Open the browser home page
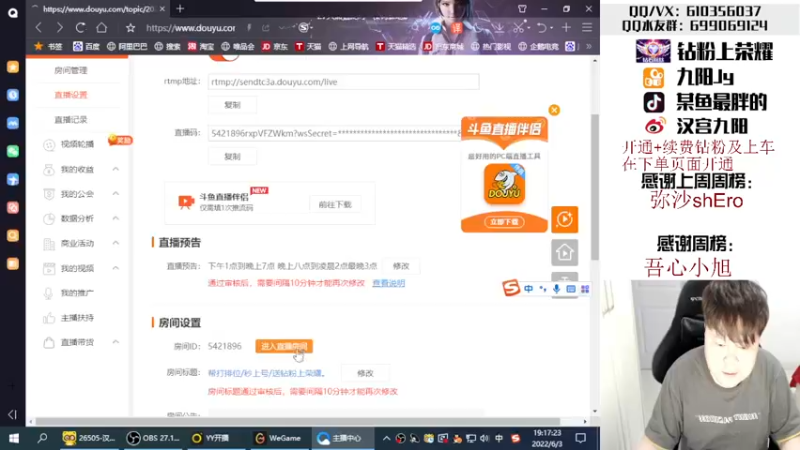 click(x=102, y=28)
